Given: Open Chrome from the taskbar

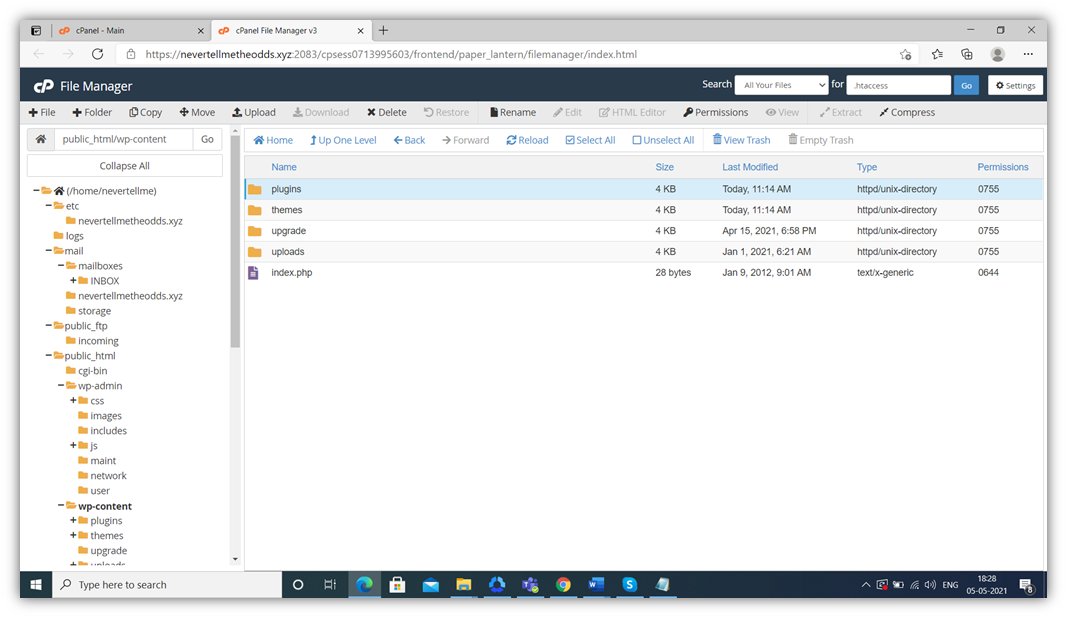Looking at the screenshot, I should 563,585.
